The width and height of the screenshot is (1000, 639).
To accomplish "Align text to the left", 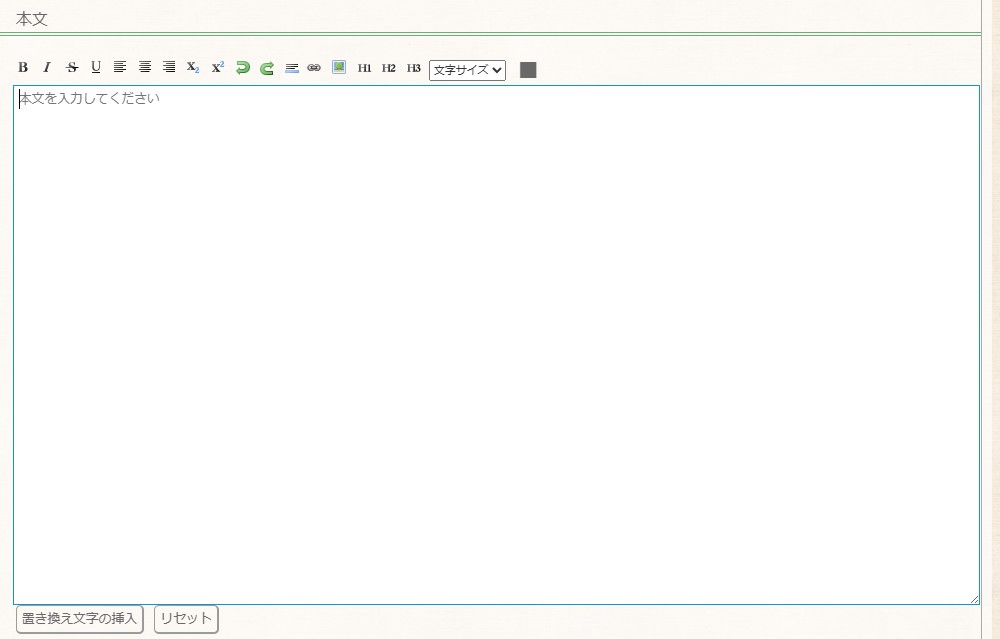I will pyautogui.click(x=120, y=67).
